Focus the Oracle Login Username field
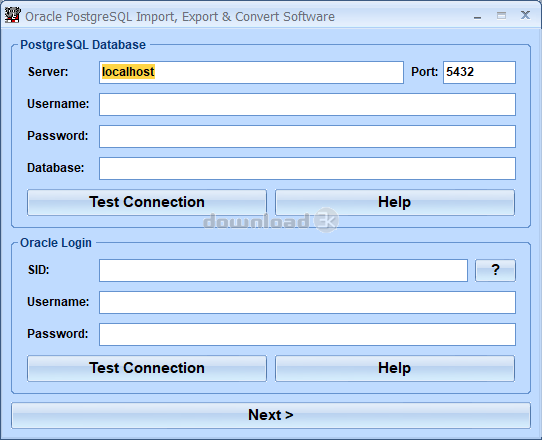 [307, 302]
